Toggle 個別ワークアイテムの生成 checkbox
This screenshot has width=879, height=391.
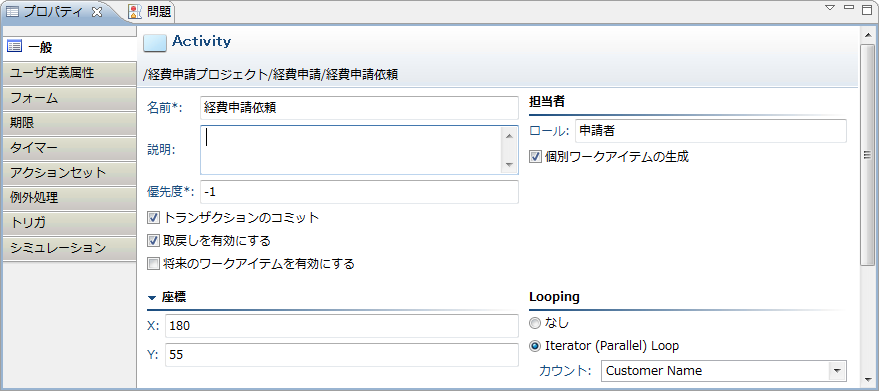click(535, 157)
